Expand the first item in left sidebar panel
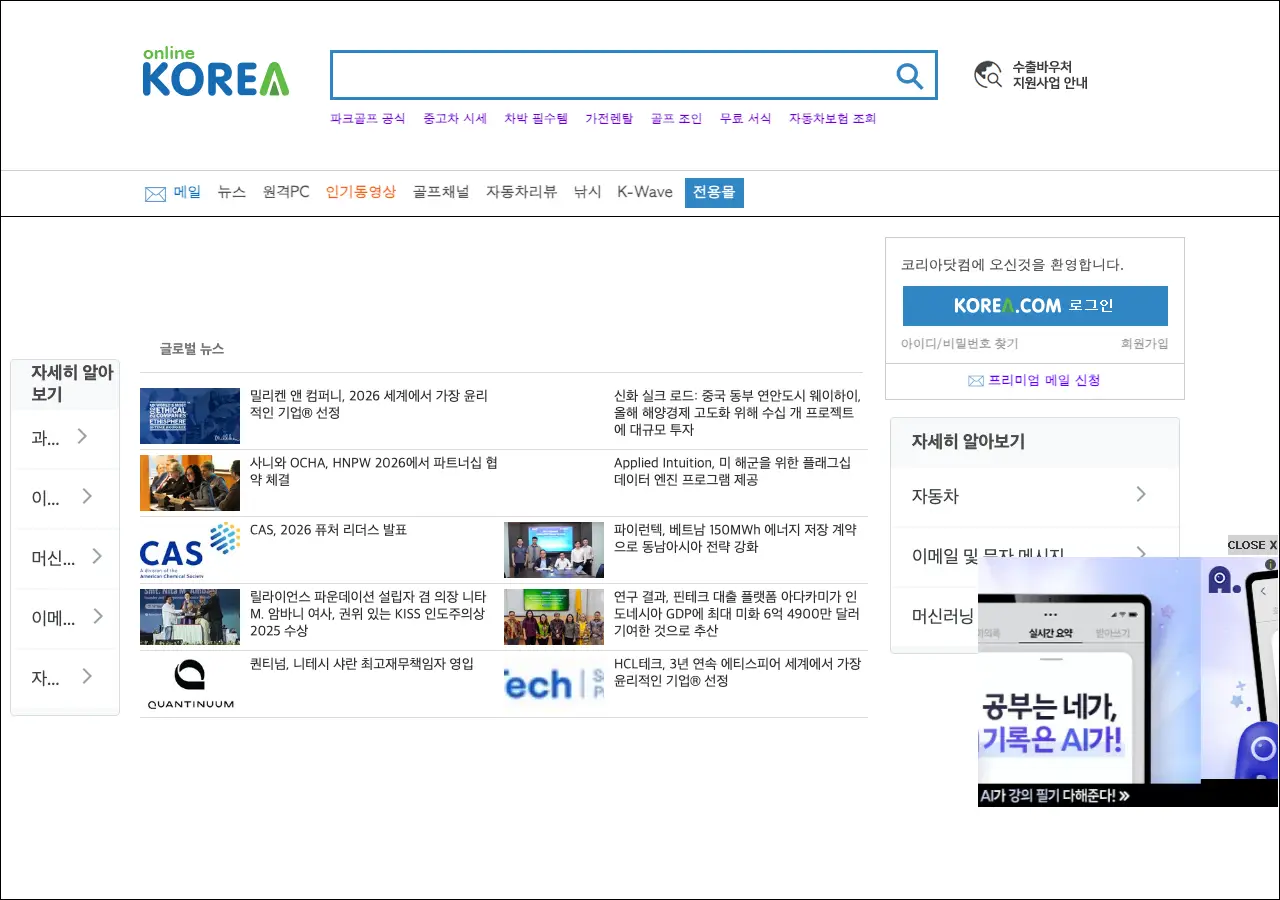Viewport: 1280px width, 900px height. click(65, 438)
